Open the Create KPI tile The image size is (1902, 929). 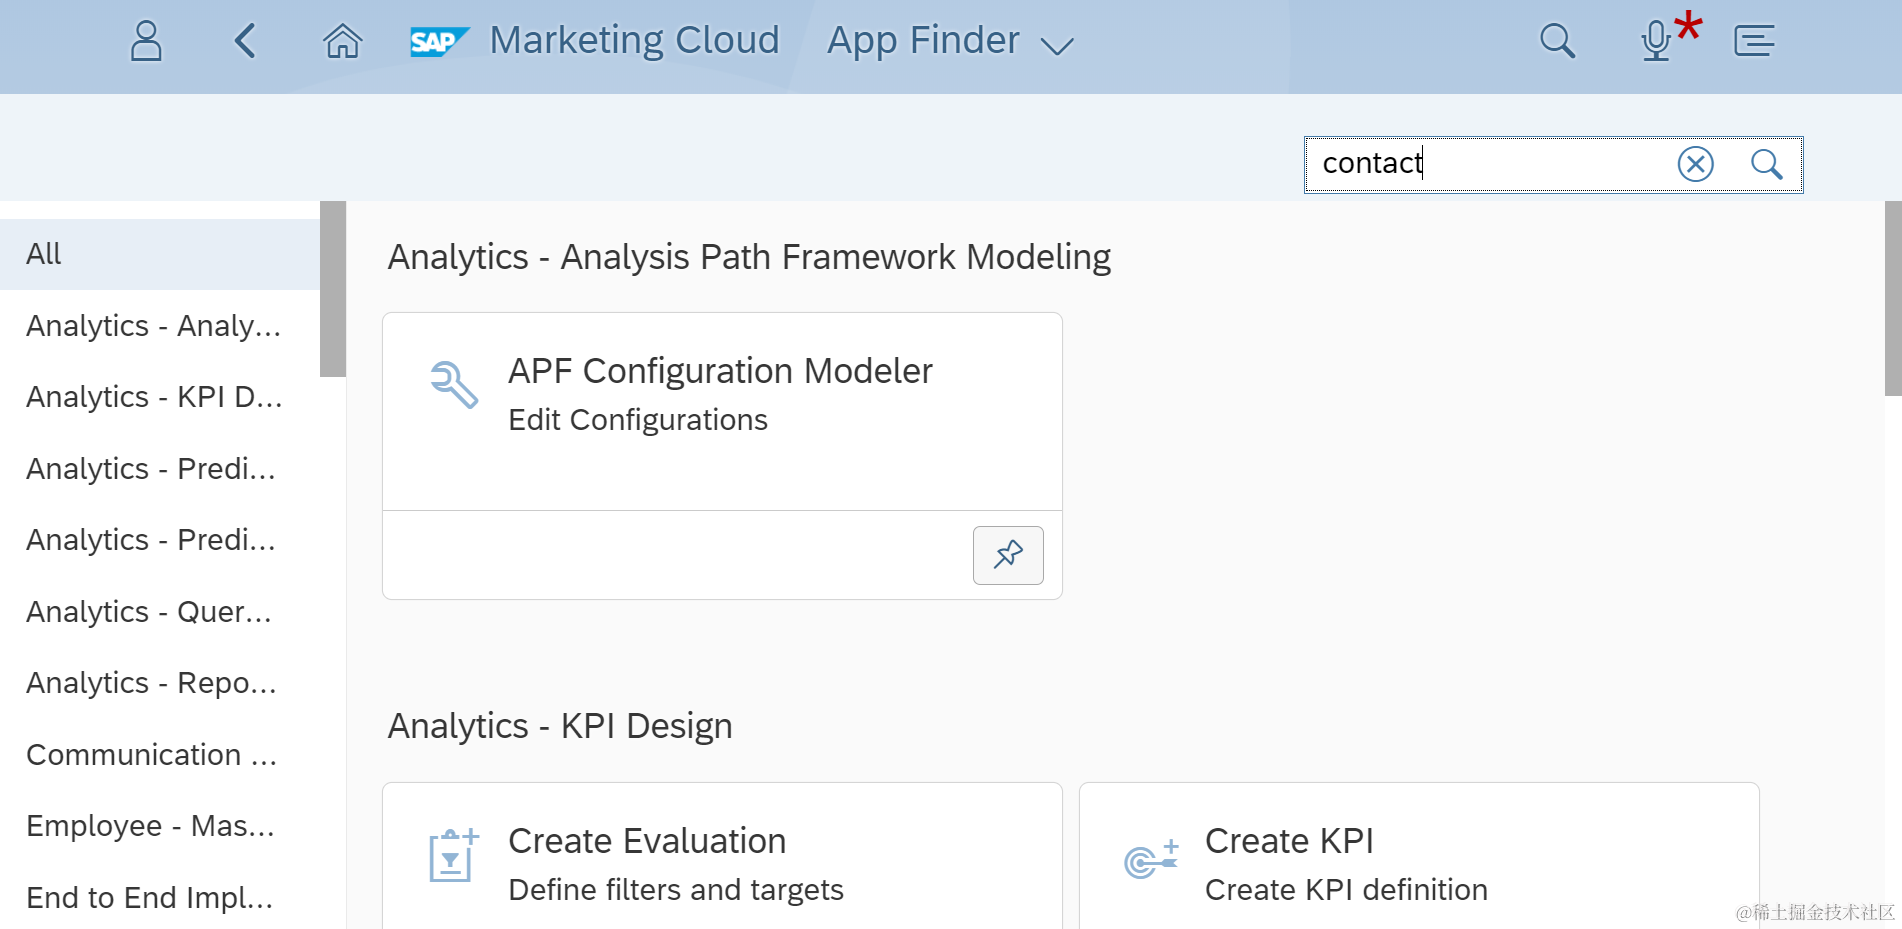coord(1417,862)
